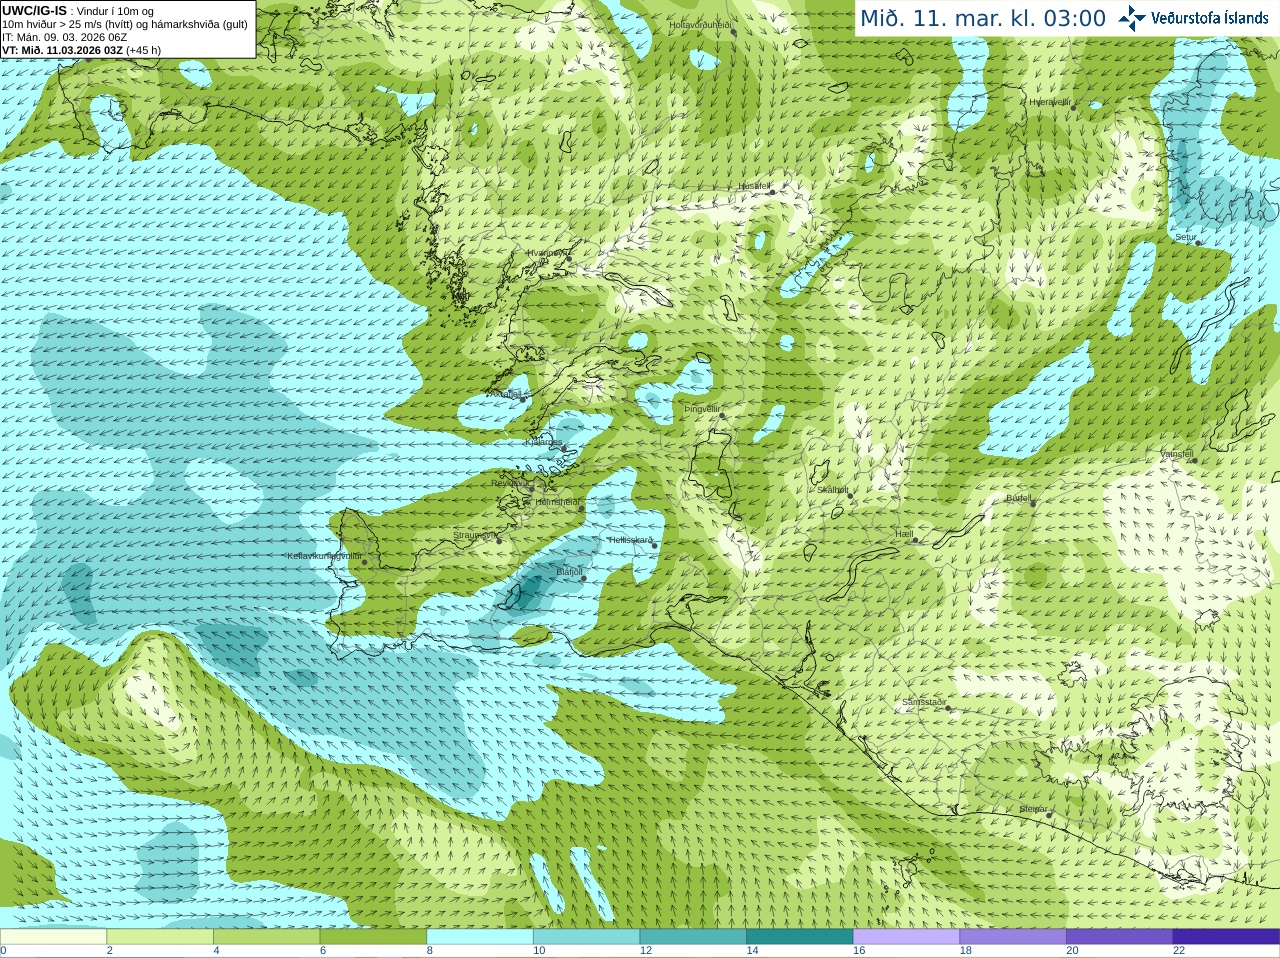1280x958 pixels.
Task: Select the 0–2 m/s legend color
Action: [53, 937]
